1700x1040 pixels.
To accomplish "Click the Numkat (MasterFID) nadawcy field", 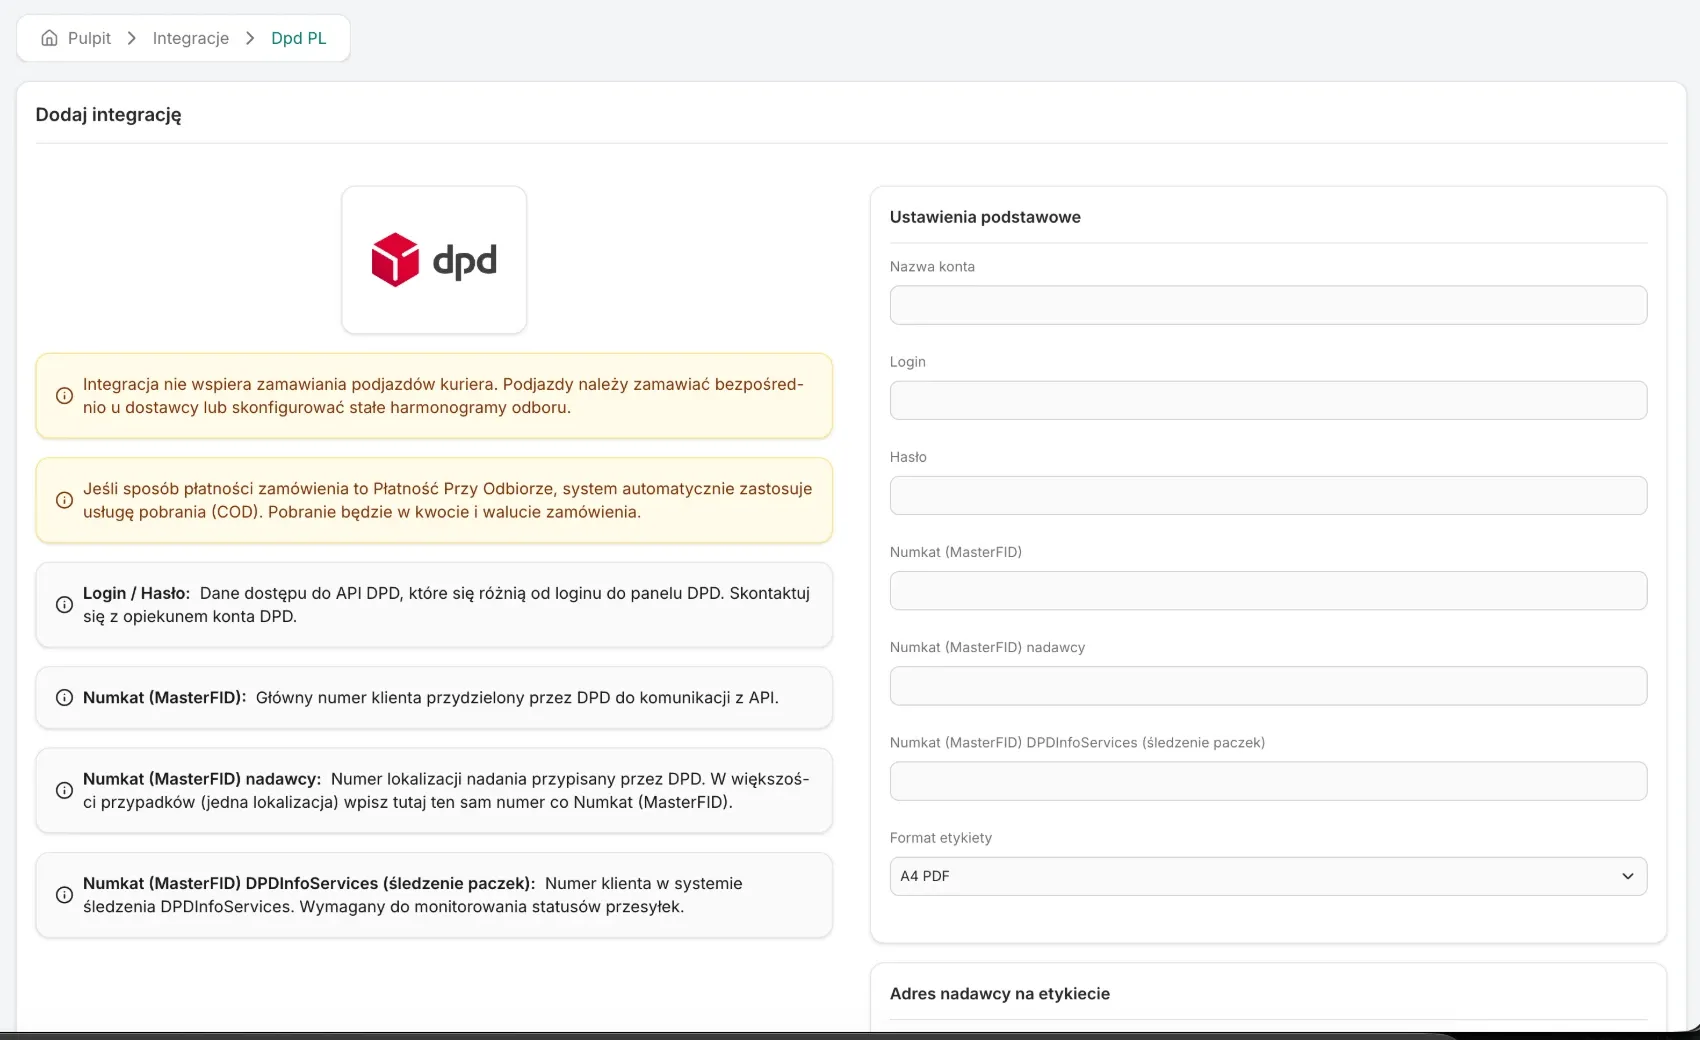I will click(x=1268, y=686).
